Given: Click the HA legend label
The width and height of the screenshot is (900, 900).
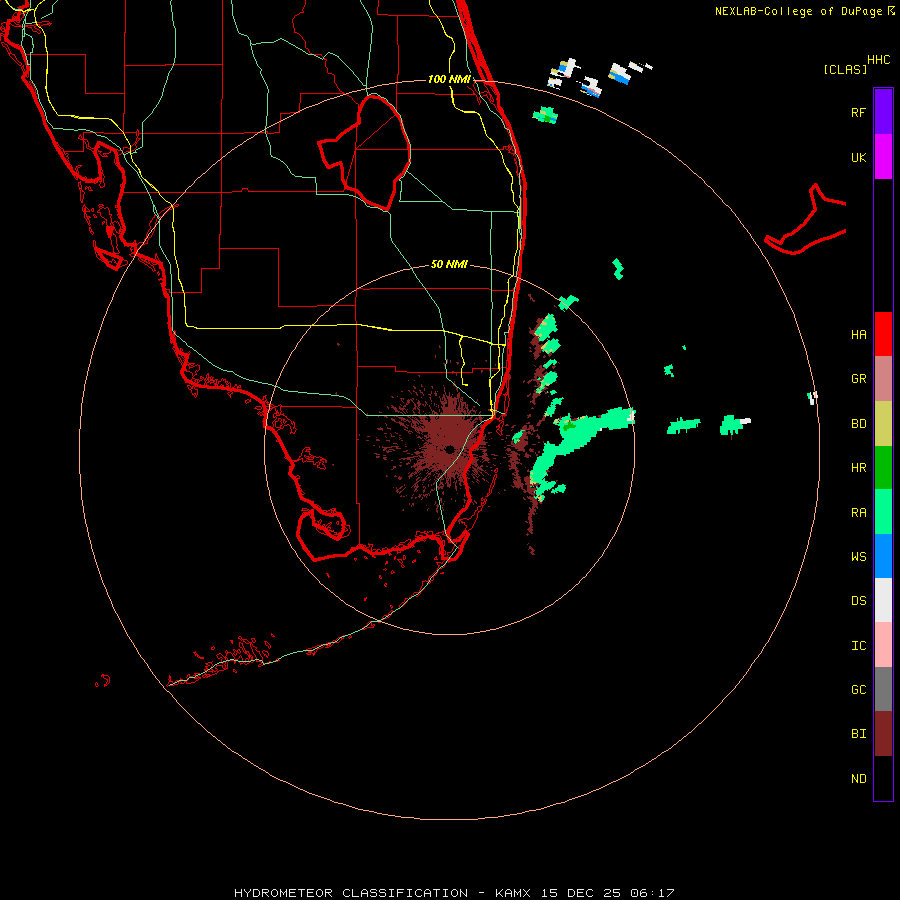Looking at the screenshot, I should pyautogui.click(x=858, y=334).
